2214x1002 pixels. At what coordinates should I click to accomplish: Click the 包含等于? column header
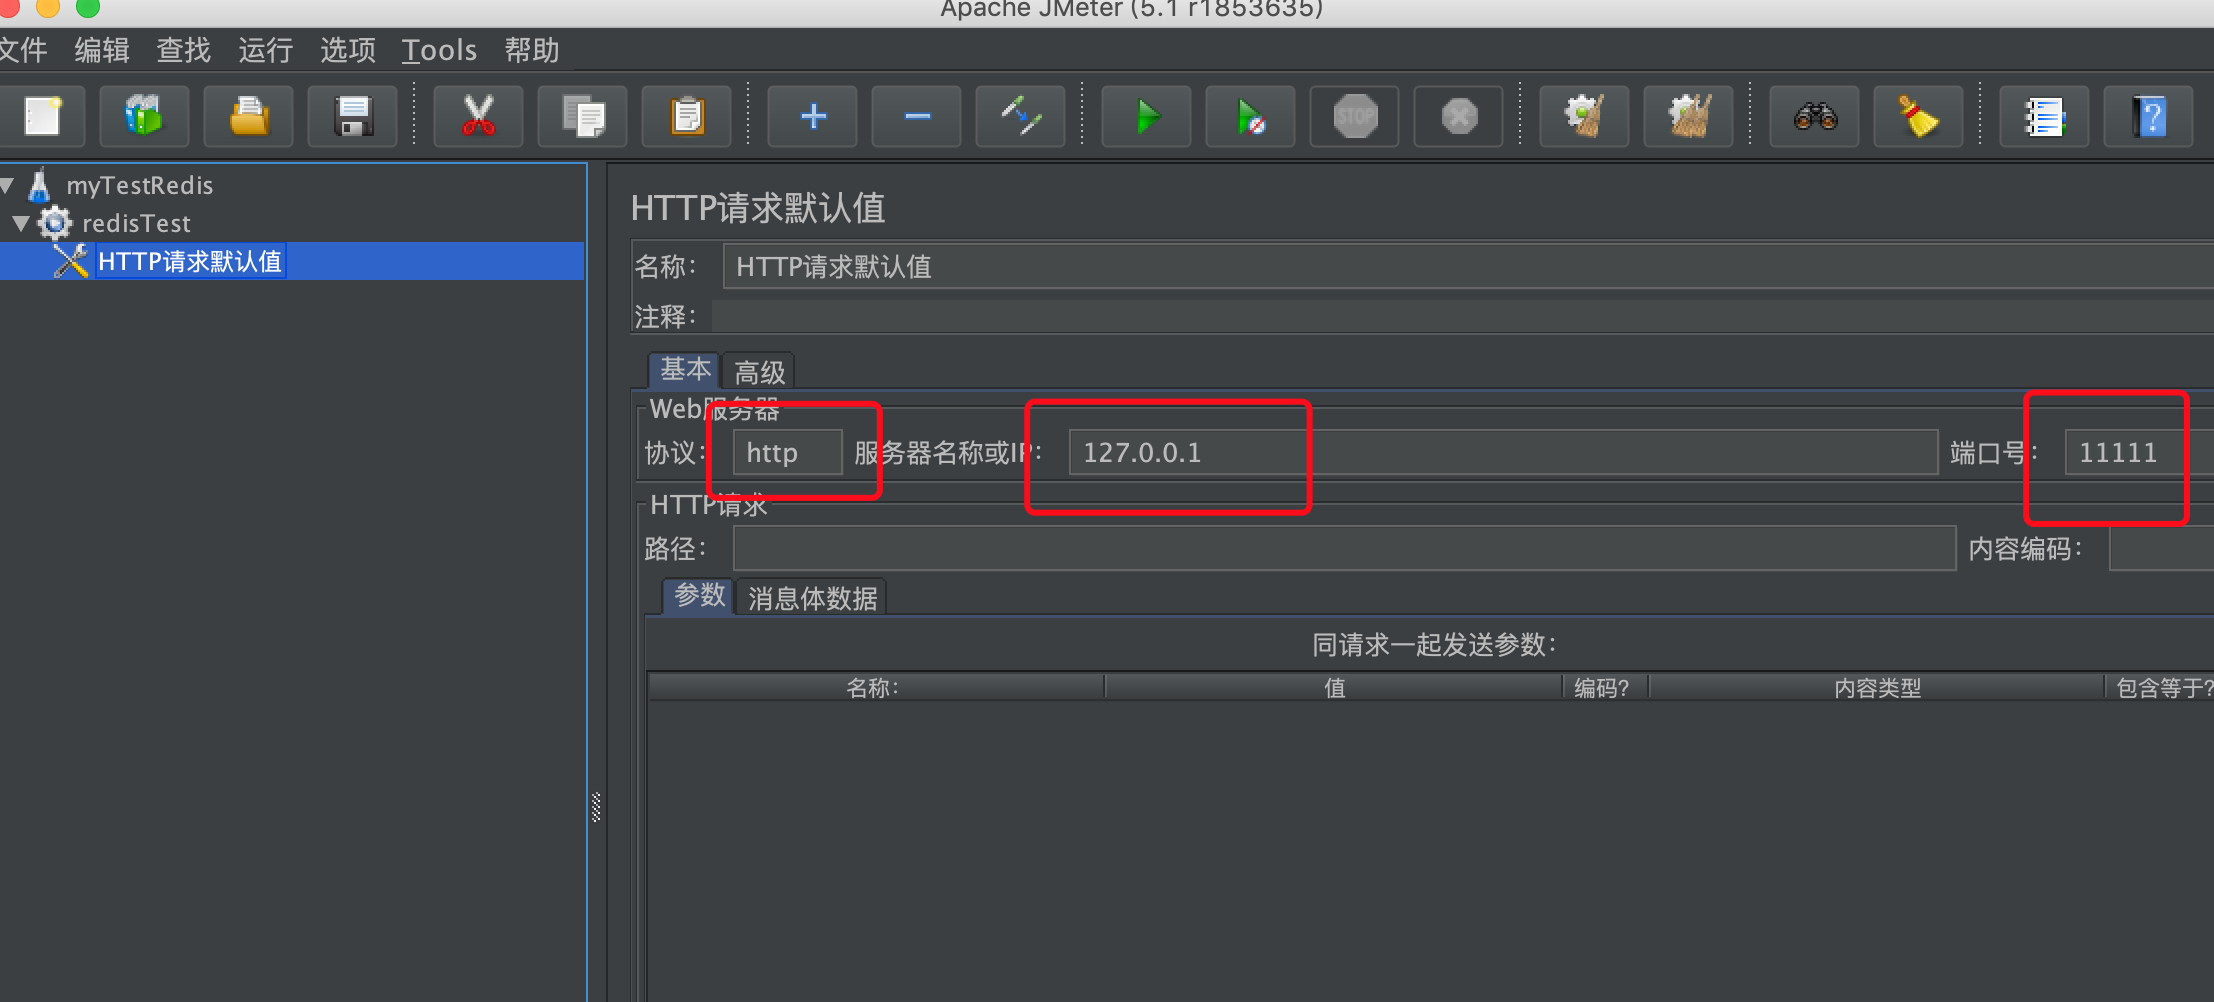click(x=2160, y=688)
